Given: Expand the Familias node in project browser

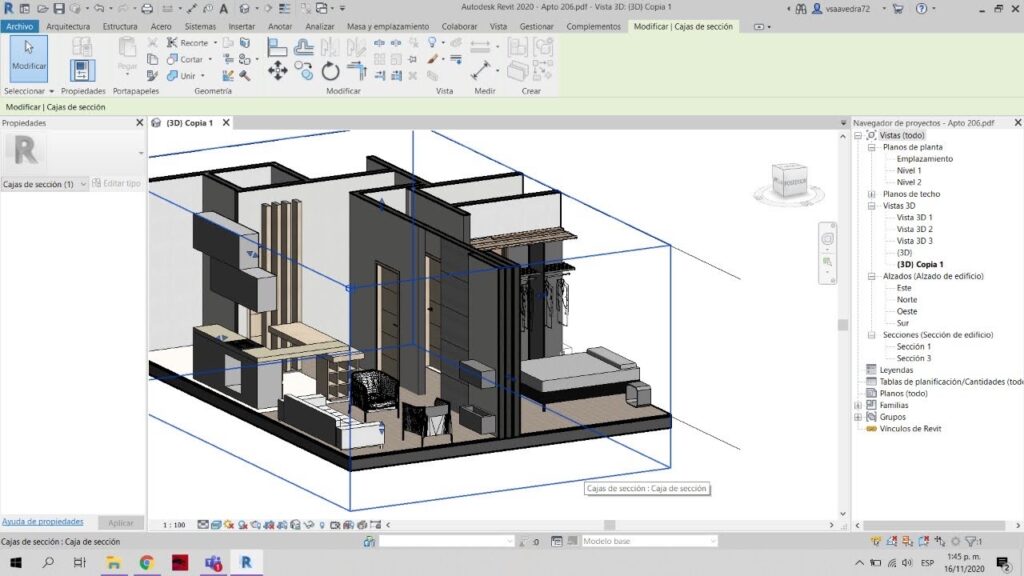Looking at the screenshot, I should pyautogui.click(x=858, y=405).
